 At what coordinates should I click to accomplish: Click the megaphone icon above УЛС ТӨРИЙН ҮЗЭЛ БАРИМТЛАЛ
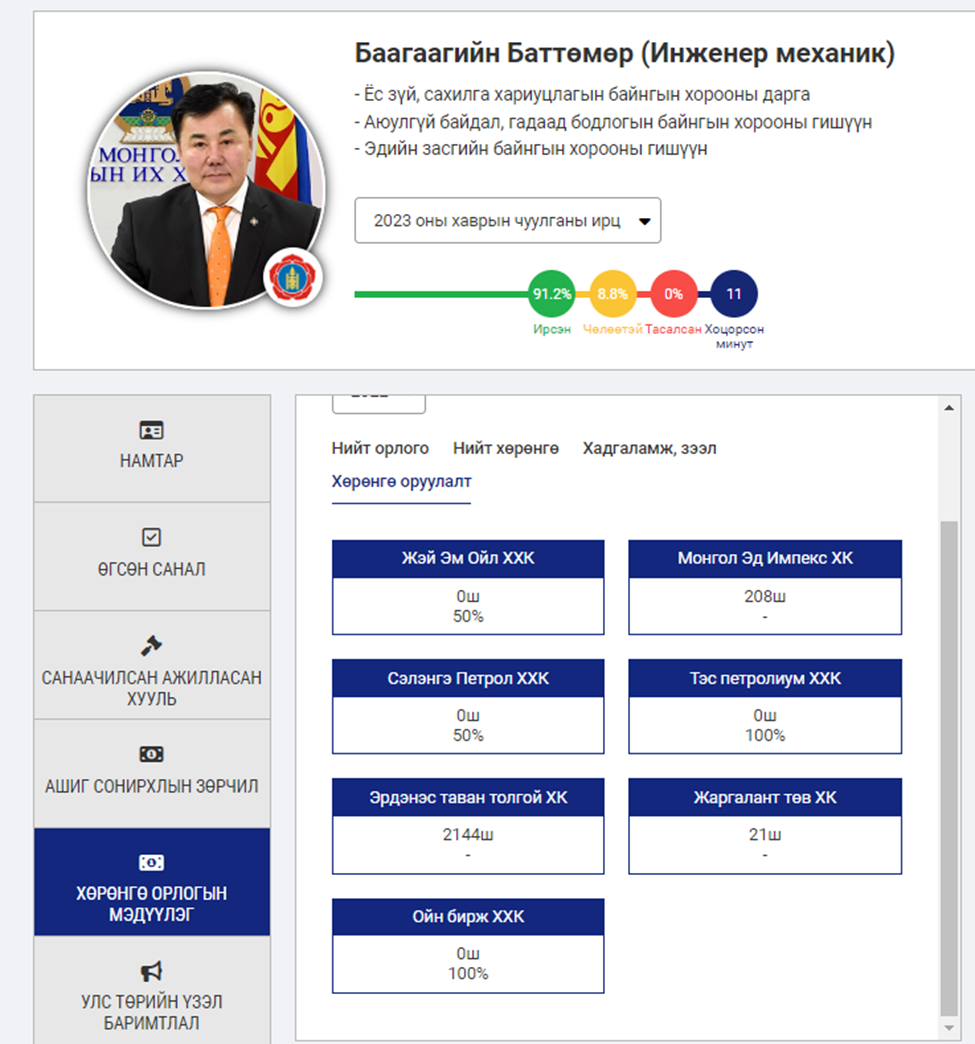(151, 971)
